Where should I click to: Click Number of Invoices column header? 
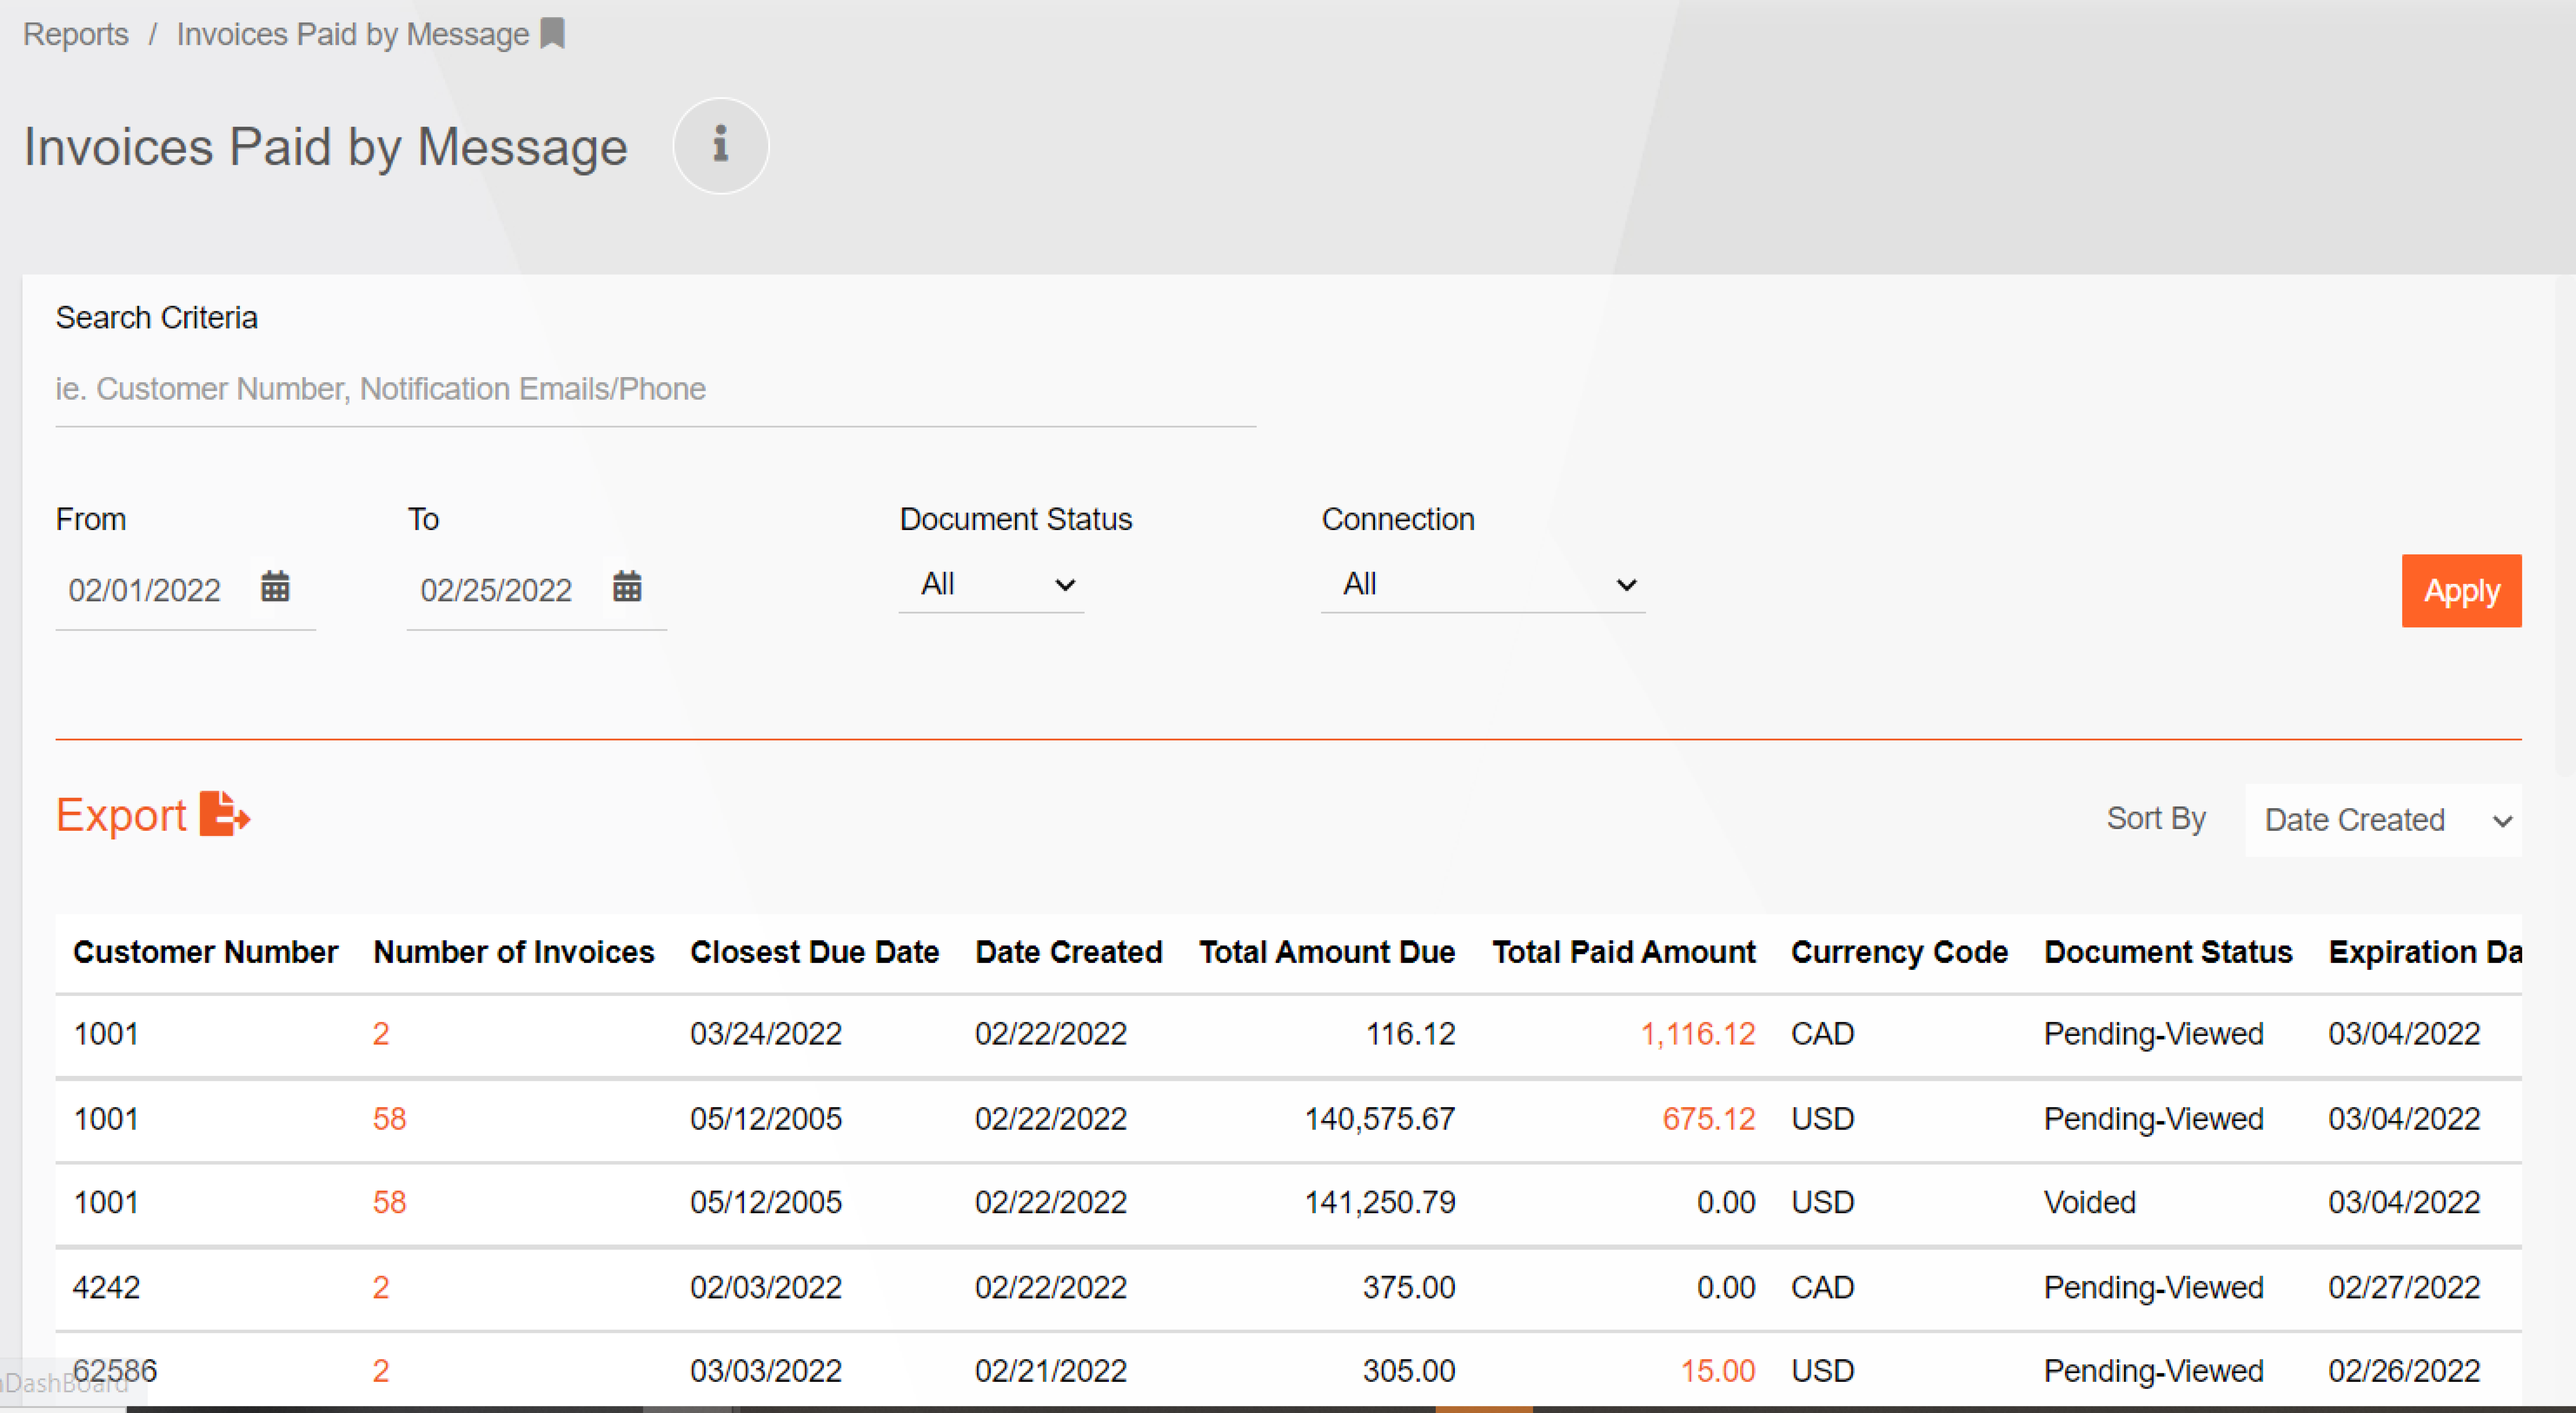514,952
